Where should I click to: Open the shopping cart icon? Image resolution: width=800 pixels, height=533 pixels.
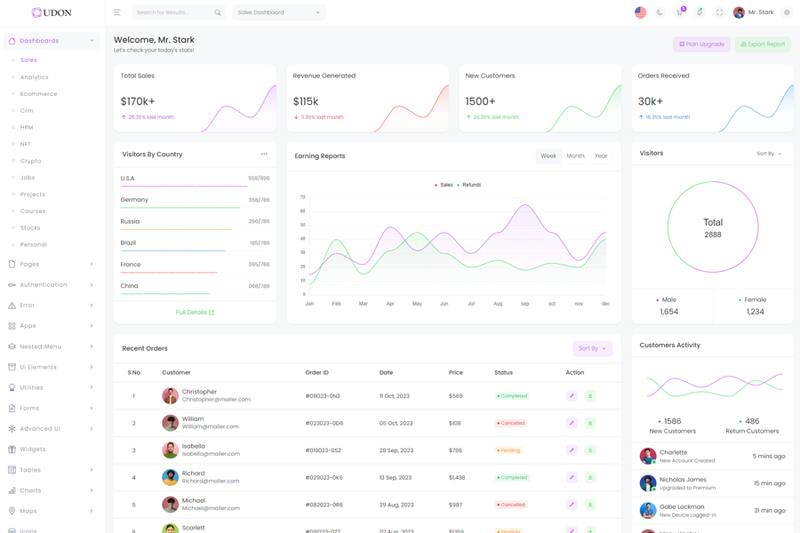680,13
